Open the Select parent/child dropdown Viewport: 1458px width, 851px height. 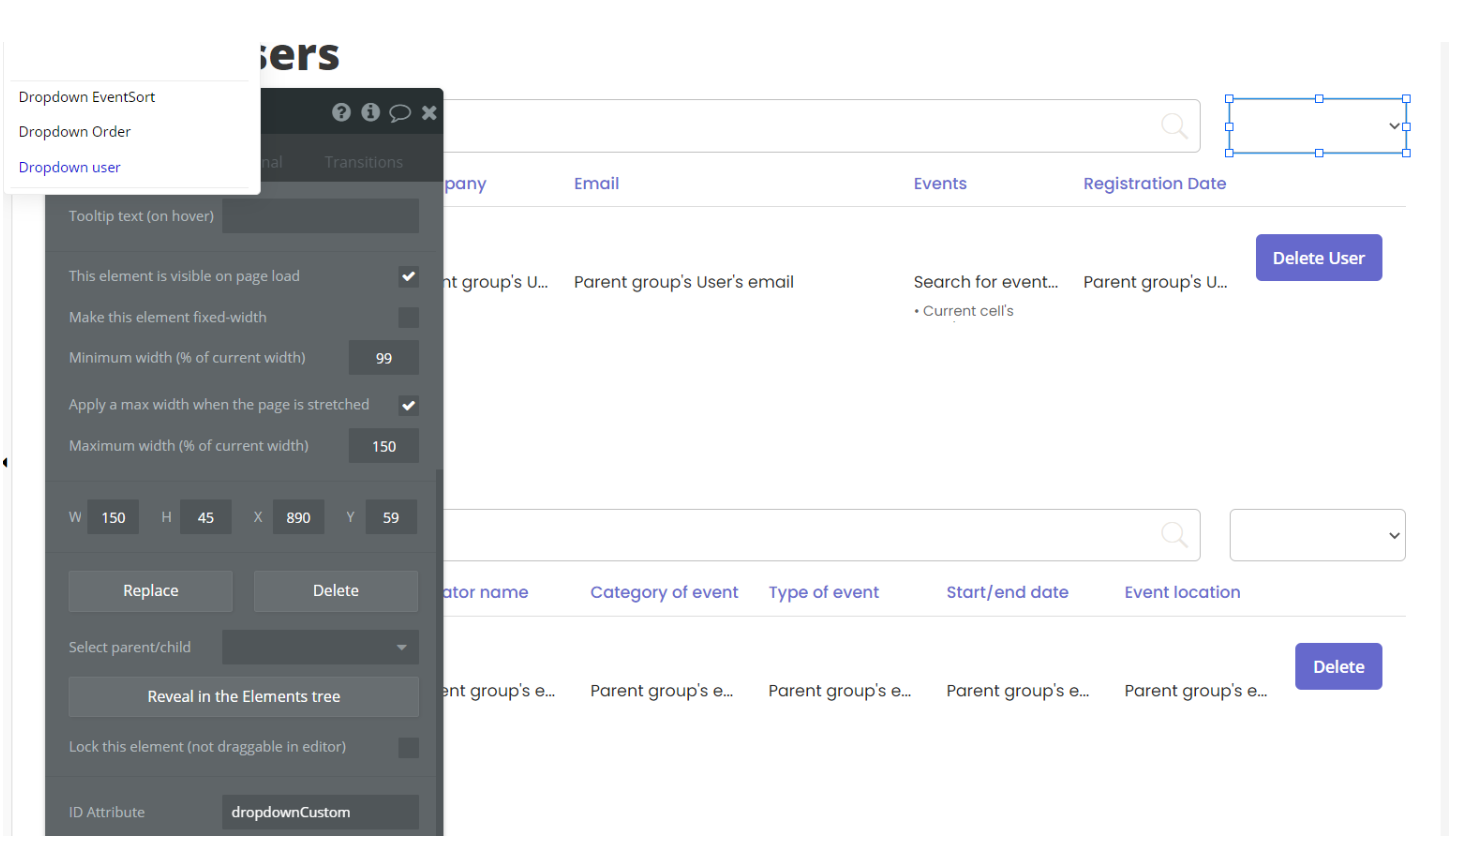320,647
